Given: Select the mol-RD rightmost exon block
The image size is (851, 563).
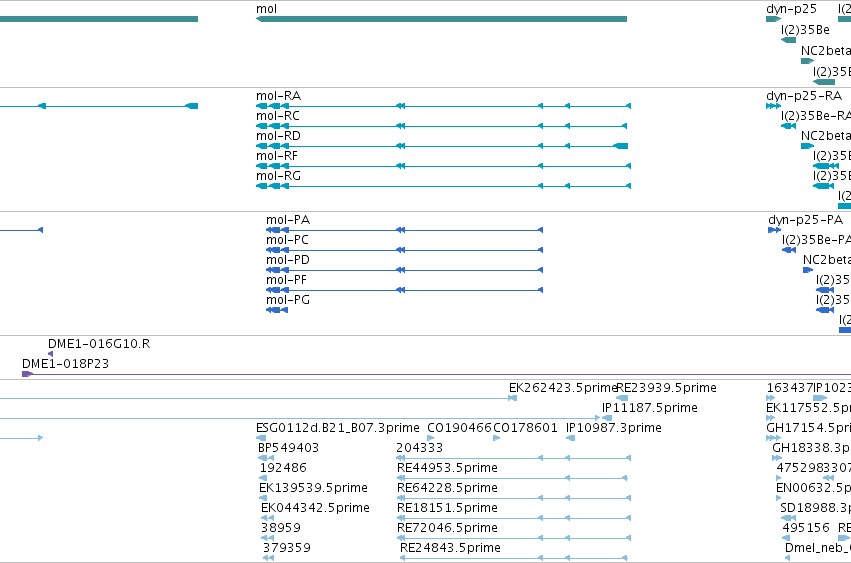Looking at the screenshot, I should pos(620,146).
